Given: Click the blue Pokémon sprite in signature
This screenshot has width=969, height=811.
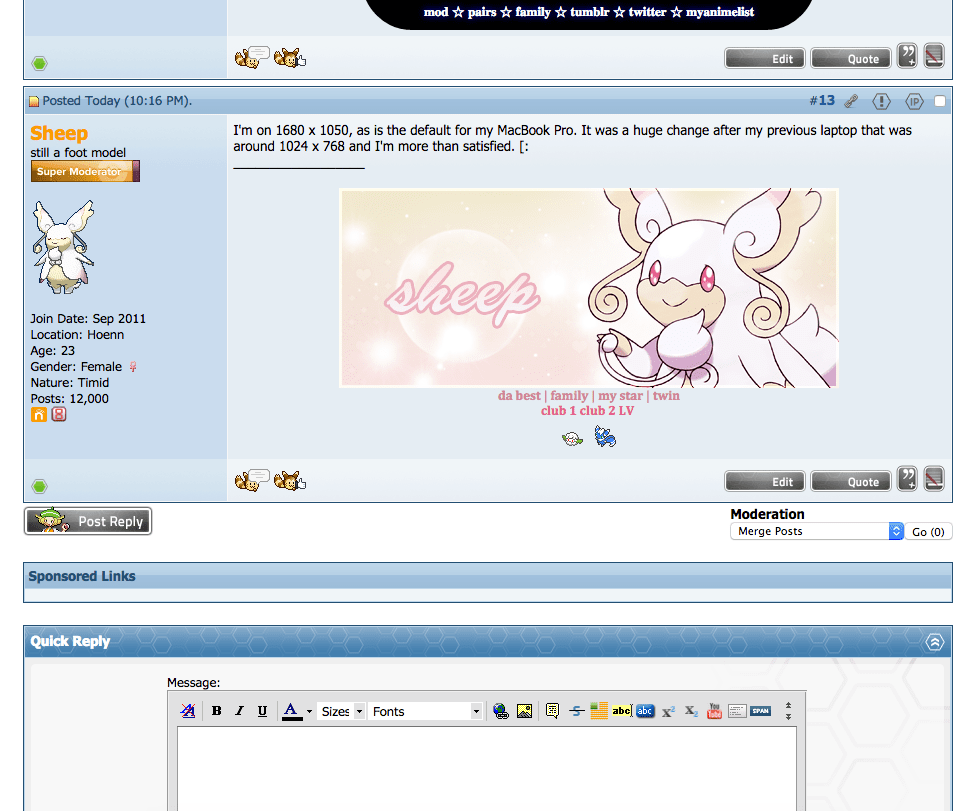Looking at the screenshot, I should pyautogui.click(x=605, y=437).
